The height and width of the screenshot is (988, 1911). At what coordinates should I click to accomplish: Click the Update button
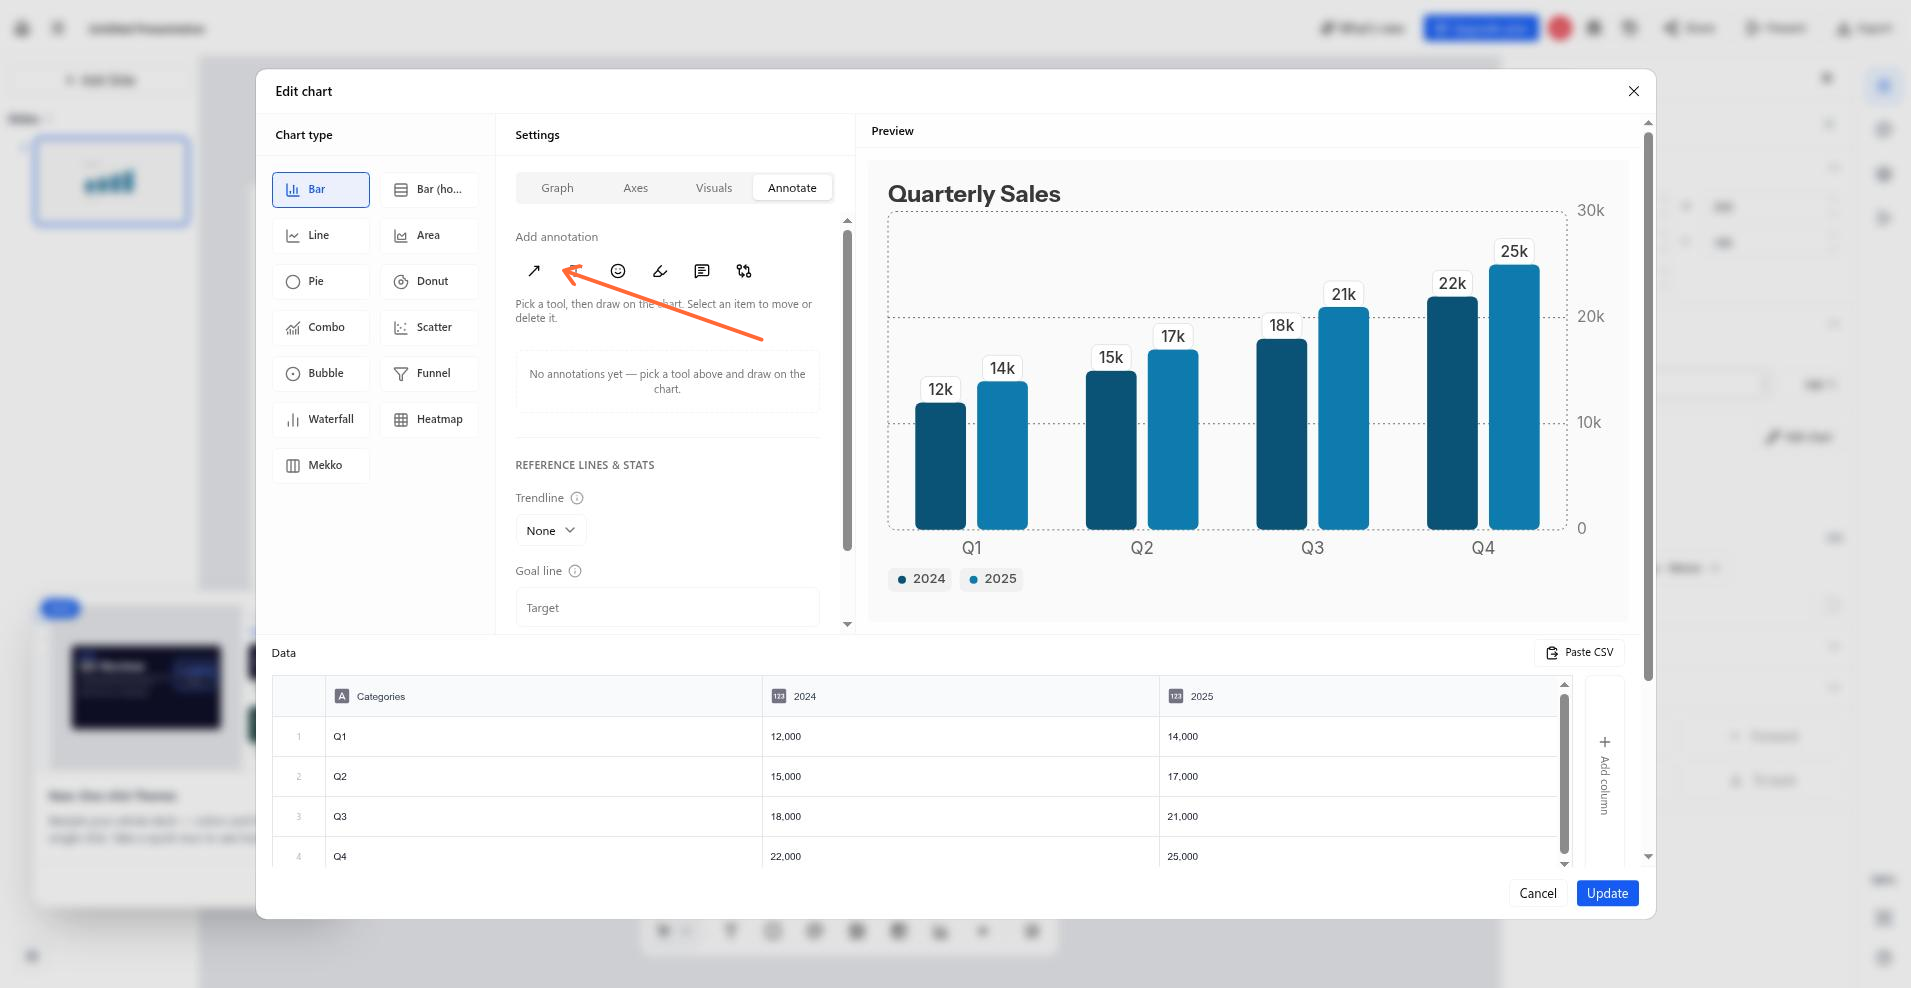pos(1607,894)
